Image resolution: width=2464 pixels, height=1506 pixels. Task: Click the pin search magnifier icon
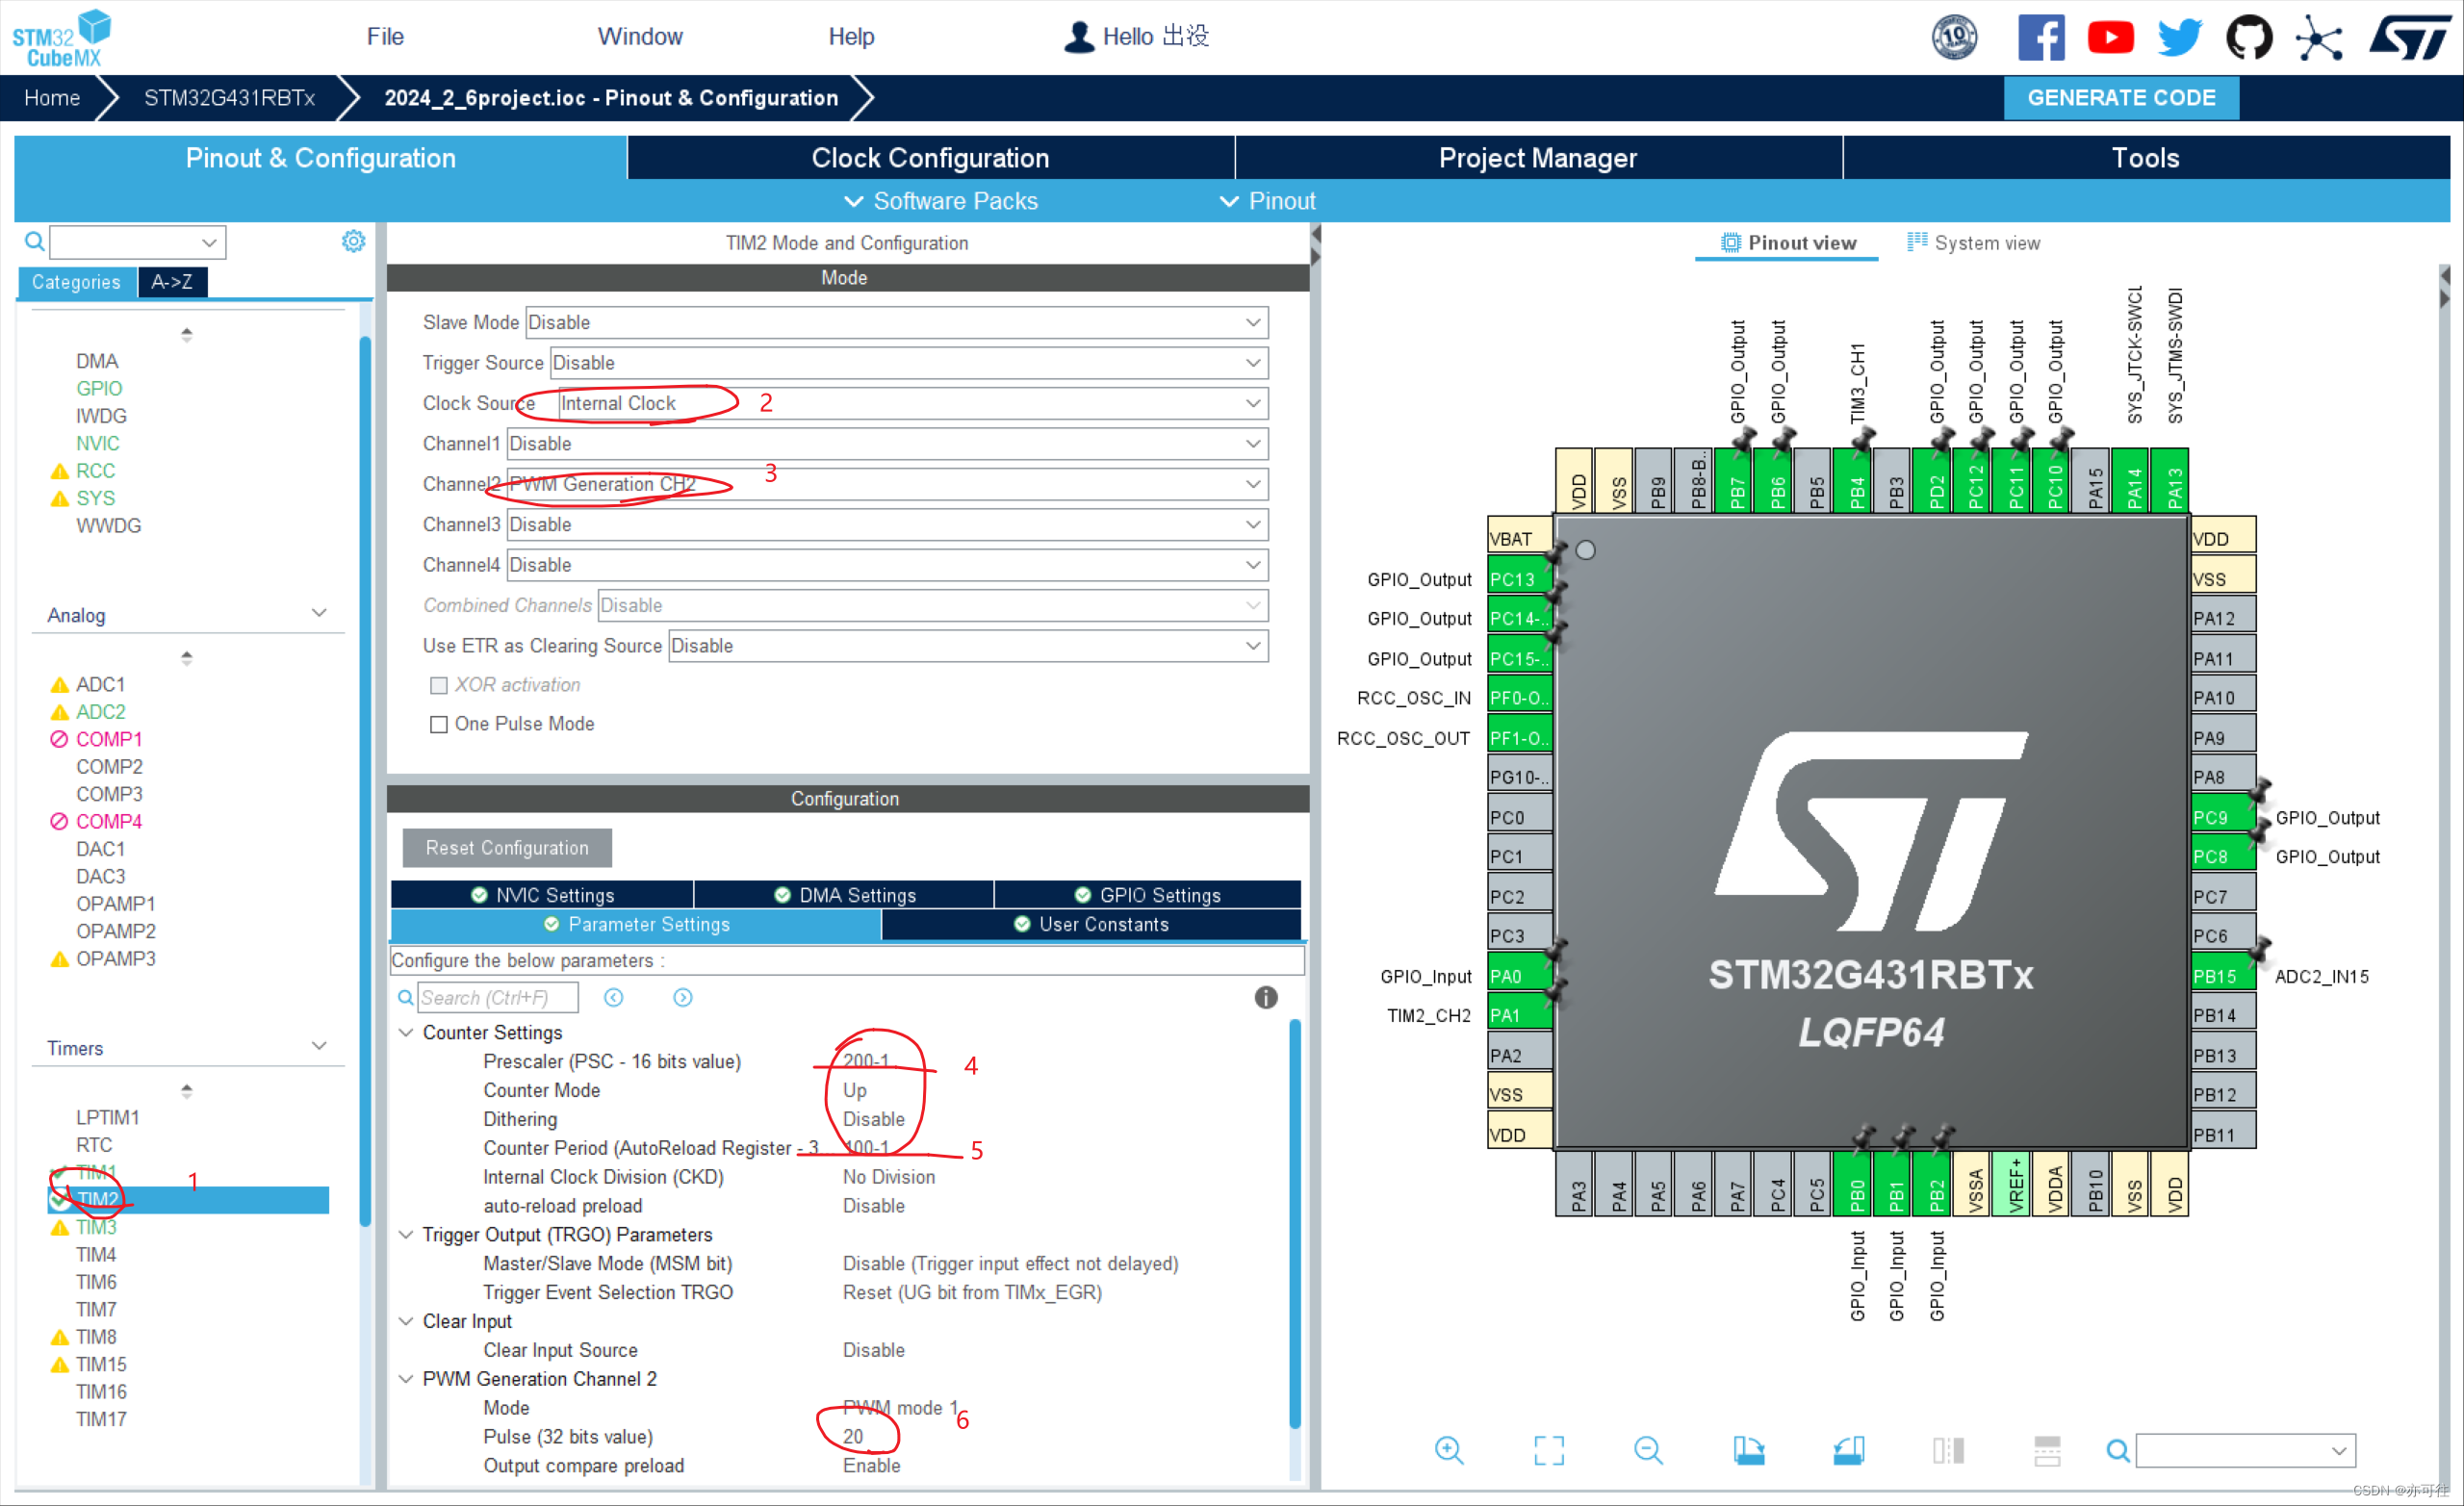pos(2117,1450)
